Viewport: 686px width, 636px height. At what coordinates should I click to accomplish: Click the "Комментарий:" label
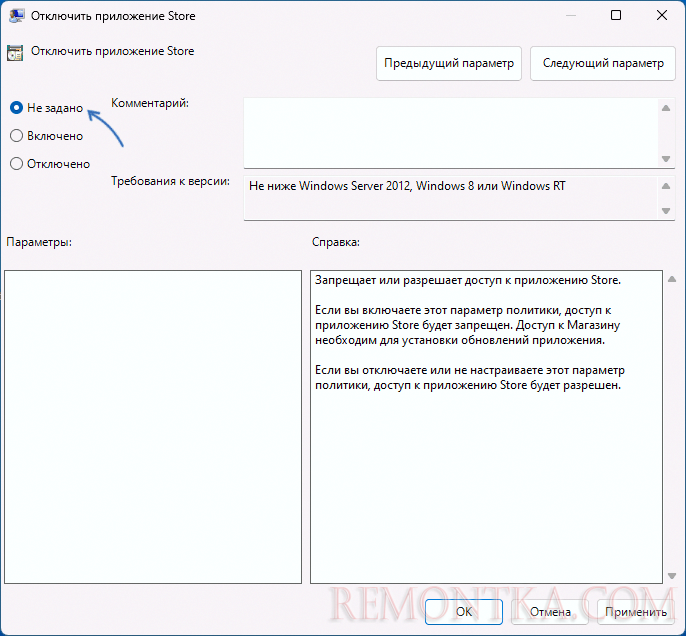(x=150, y=103)
